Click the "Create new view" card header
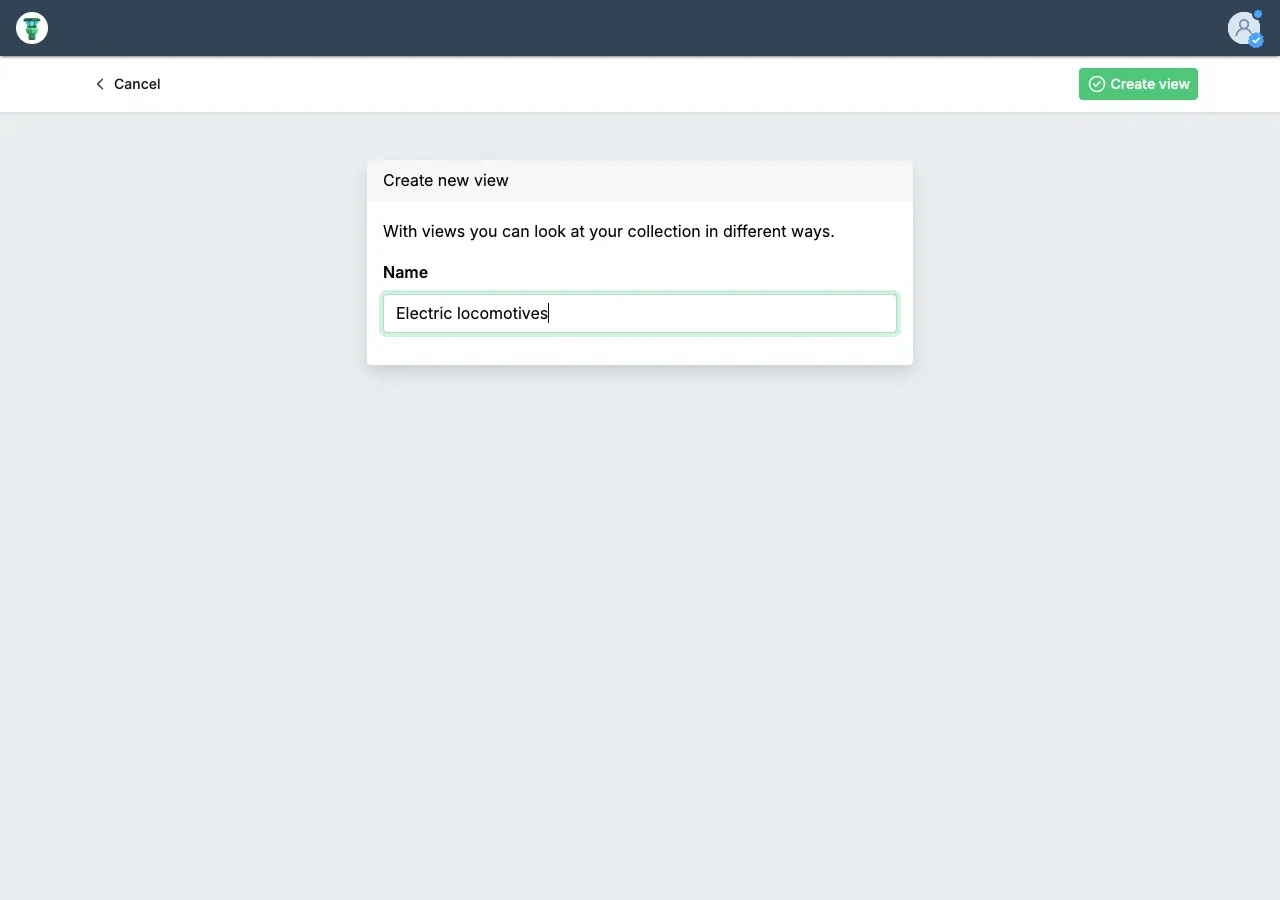Screen dimensions: 1280x900 [640, 181]
